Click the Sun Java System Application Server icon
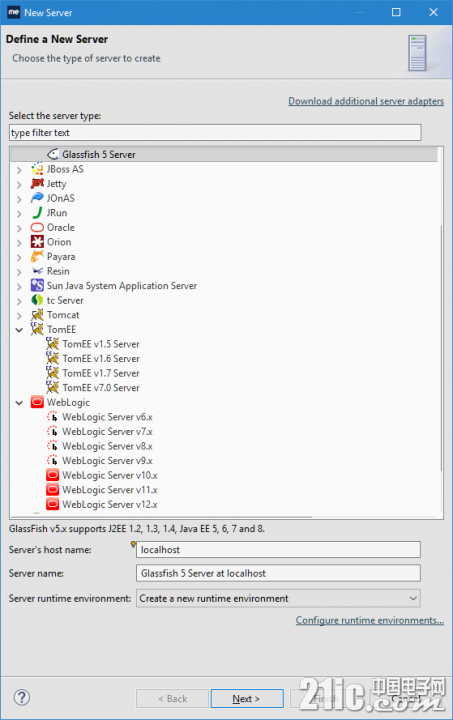The image size is (453, 720). pyautogui.click(x=37, y=286)
